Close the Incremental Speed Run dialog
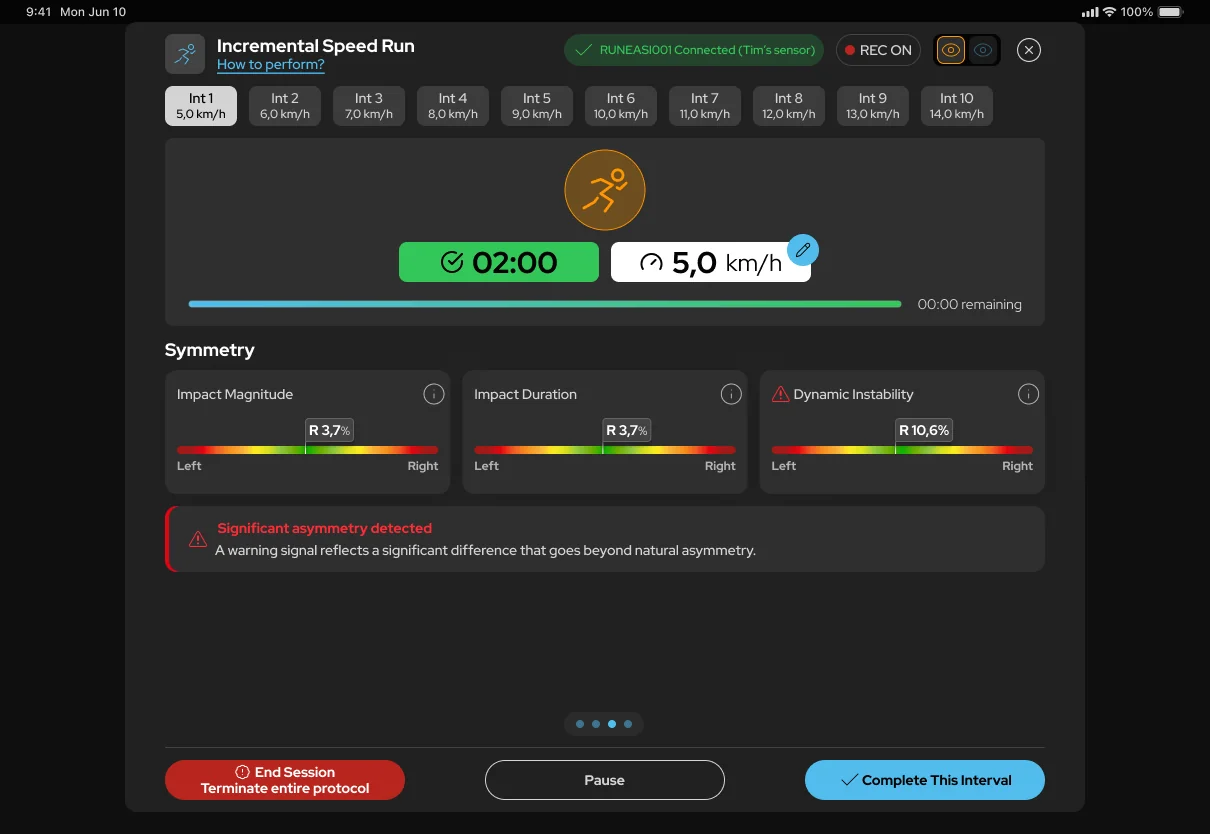Viewport: 1210px width, 834px height. [1029, 50]
